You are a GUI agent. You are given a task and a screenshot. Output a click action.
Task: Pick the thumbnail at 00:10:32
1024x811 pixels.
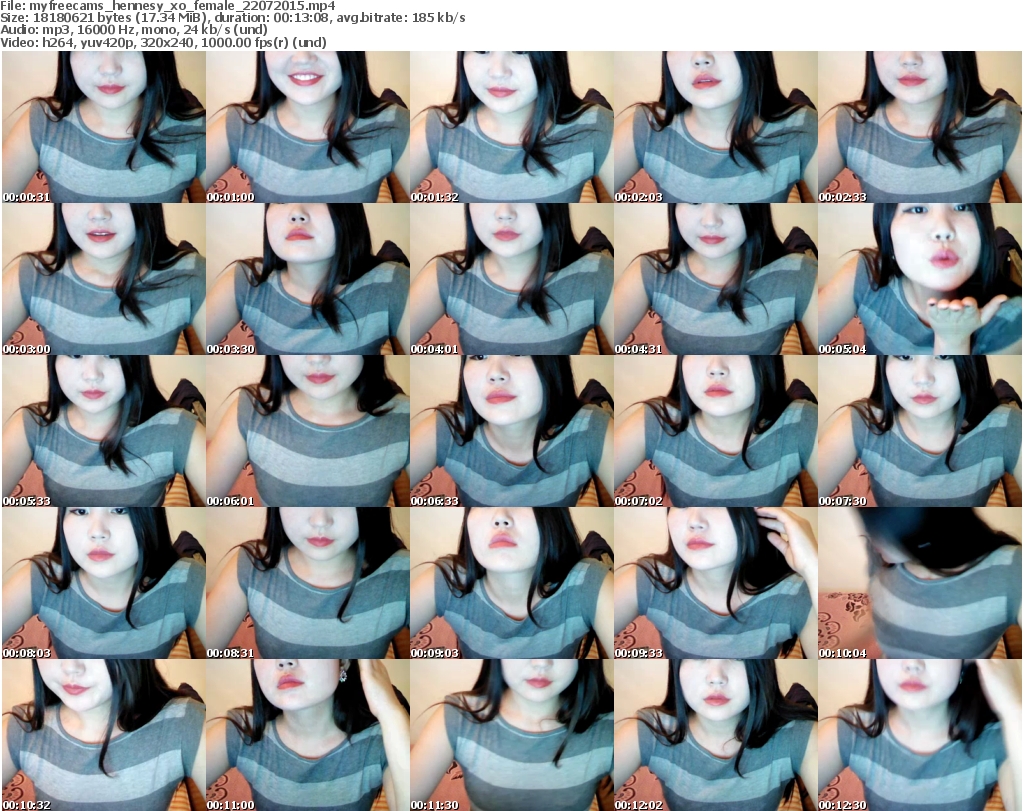coord(104,735)
